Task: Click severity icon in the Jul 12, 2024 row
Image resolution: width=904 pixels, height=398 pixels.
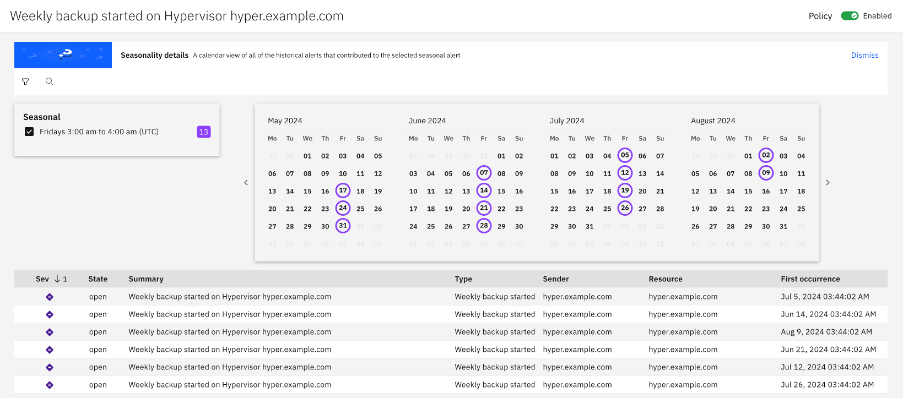Action: click(50, 367)
